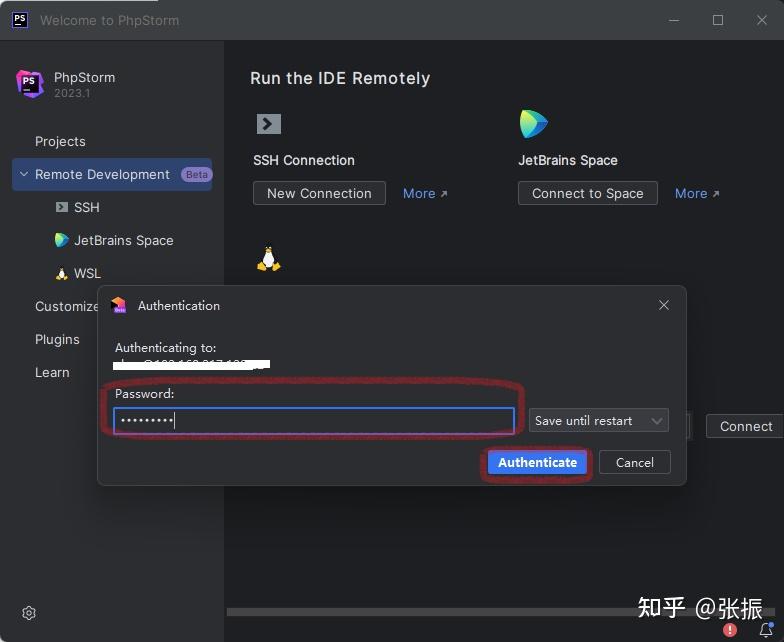The image size is (784, 642).
Task: Open settings via the gear icon
Action: pos(29,612)
